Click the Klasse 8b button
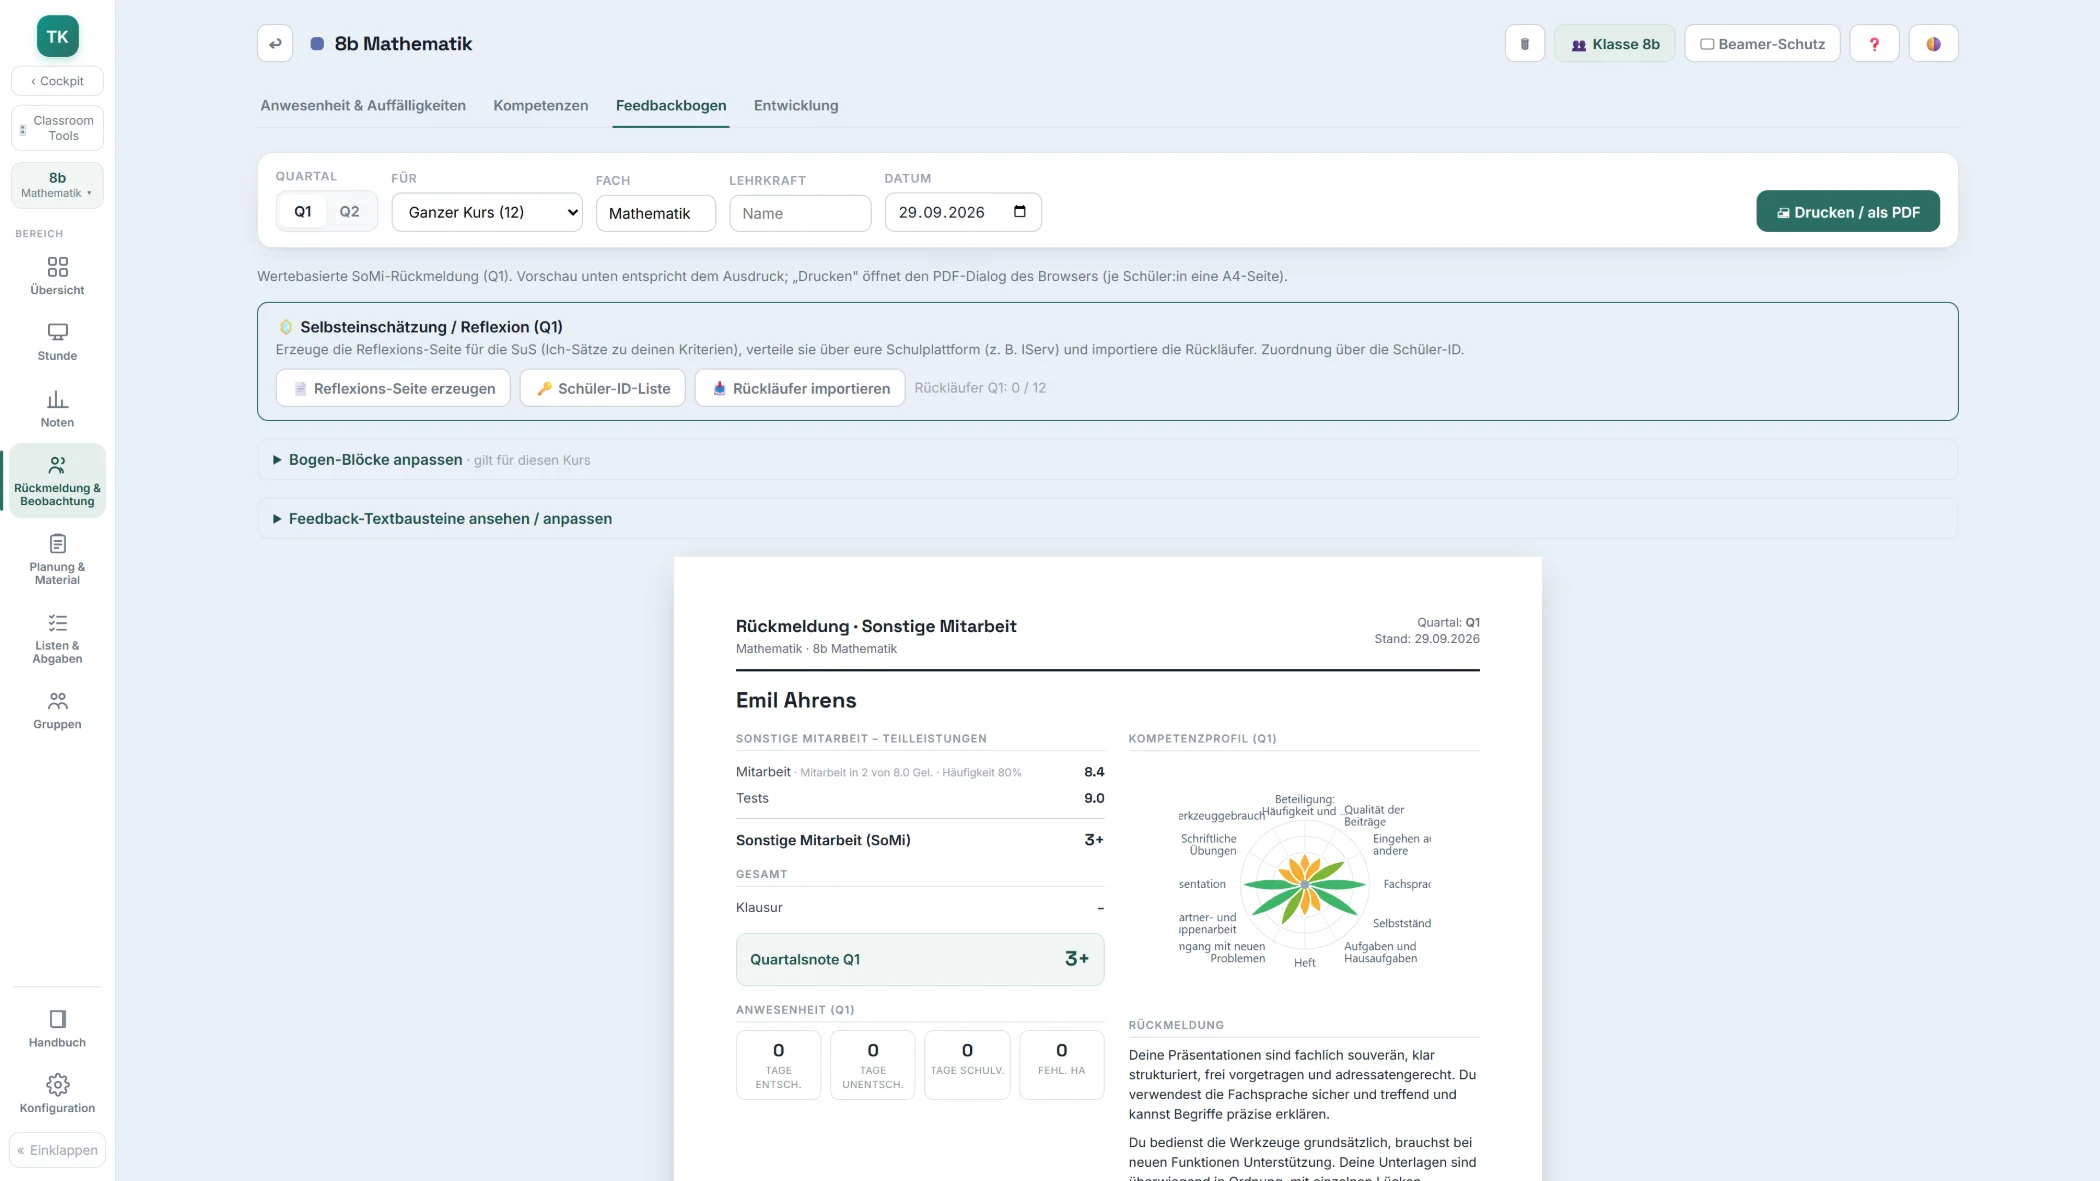The height and width of the screenshot is (1181, 2100). (x=1615, y=44)
